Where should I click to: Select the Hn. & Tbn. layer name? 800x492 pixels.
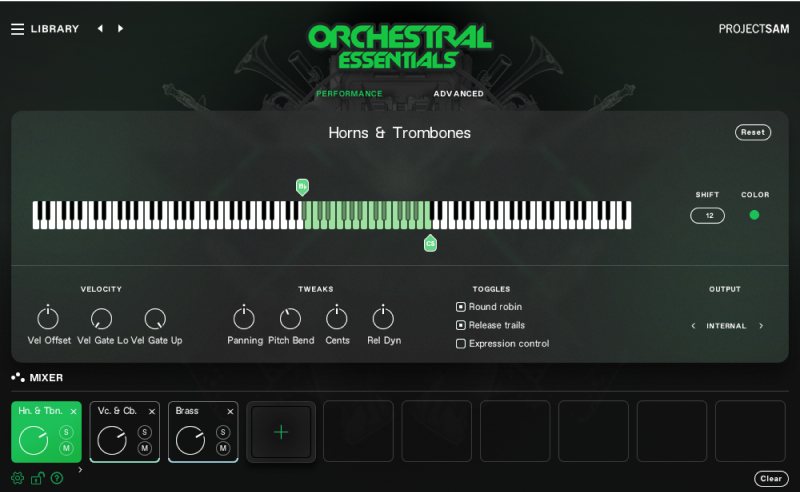(40, 411)
